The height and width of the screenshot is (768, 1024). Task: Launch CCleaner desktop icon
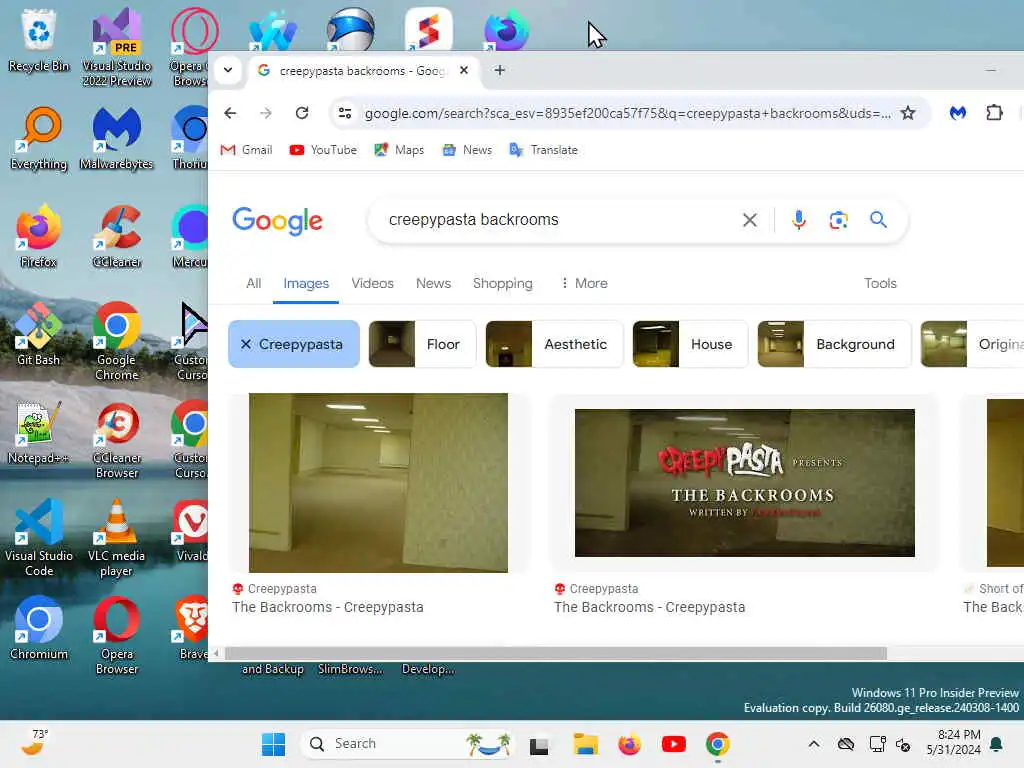[x=117, y=236]
